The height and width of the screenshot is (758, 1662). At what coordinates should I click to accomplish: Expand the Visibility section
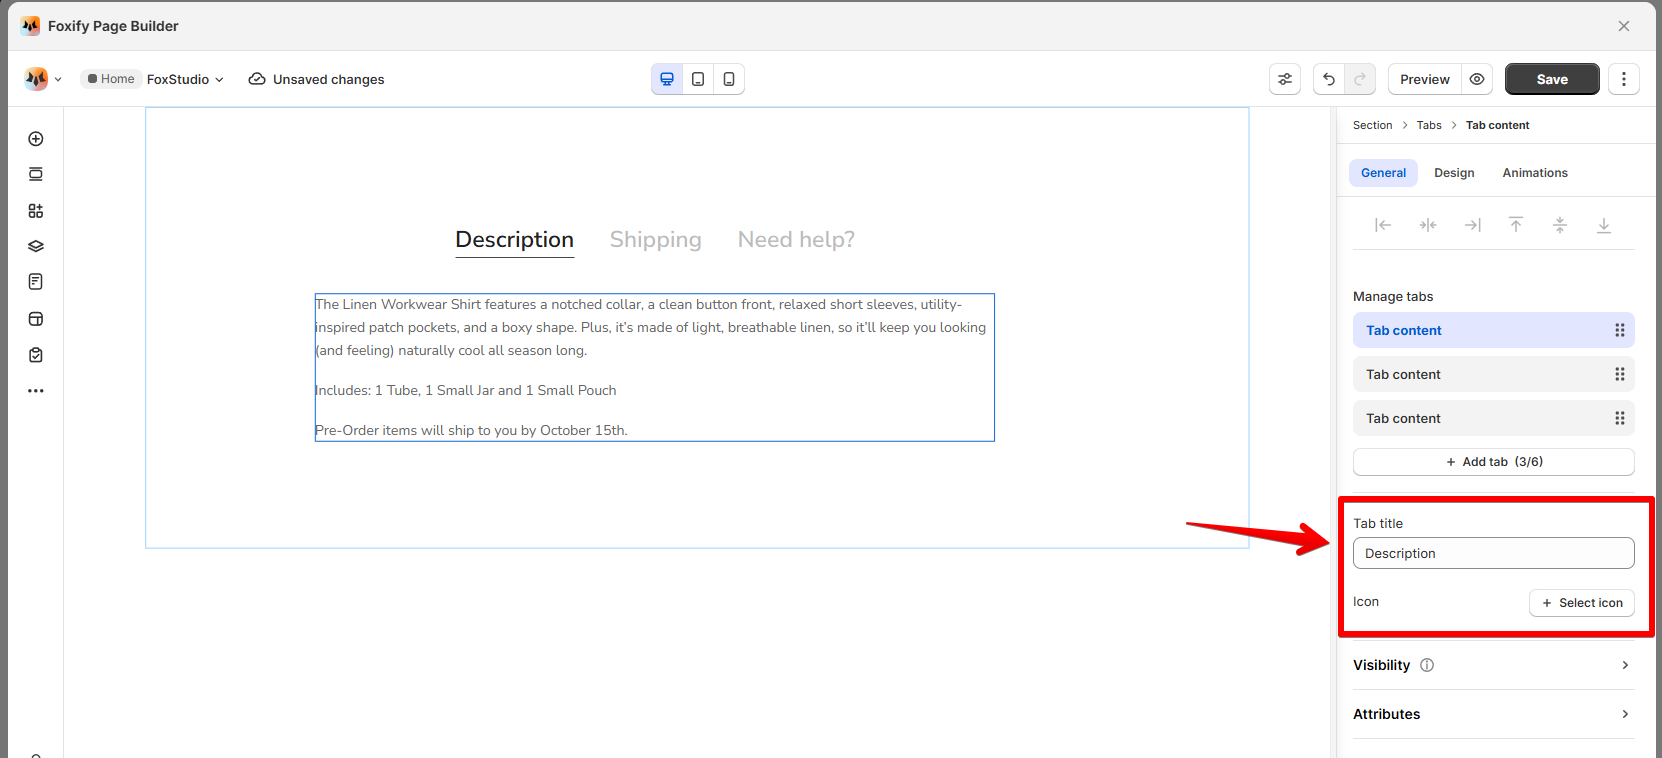(x=1494, y=665)
